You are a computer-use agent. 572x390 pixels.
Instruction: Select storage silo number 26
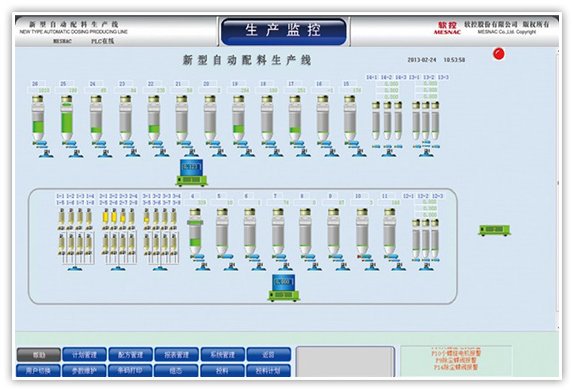38,118
